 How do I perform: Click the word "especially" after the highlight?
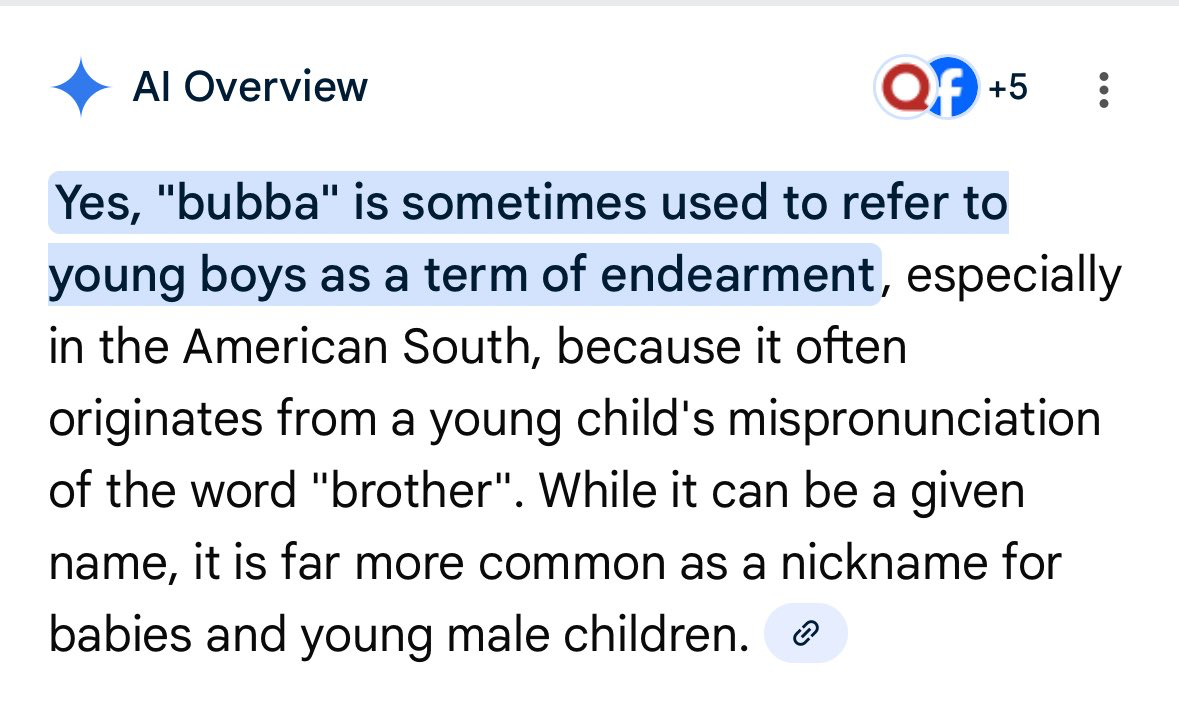click(x=1013, y=276)
